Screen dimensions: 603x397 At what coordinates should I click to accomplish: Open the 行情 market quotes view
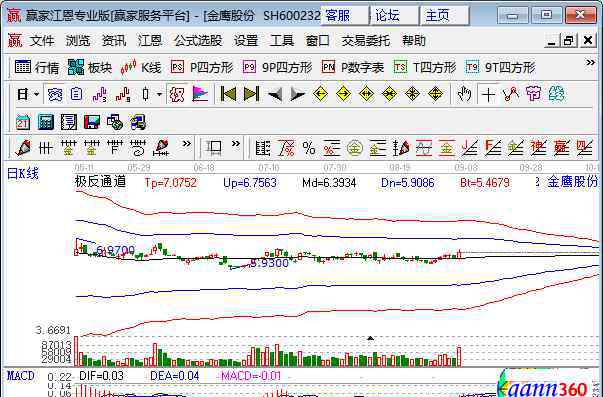pos(37,68)
